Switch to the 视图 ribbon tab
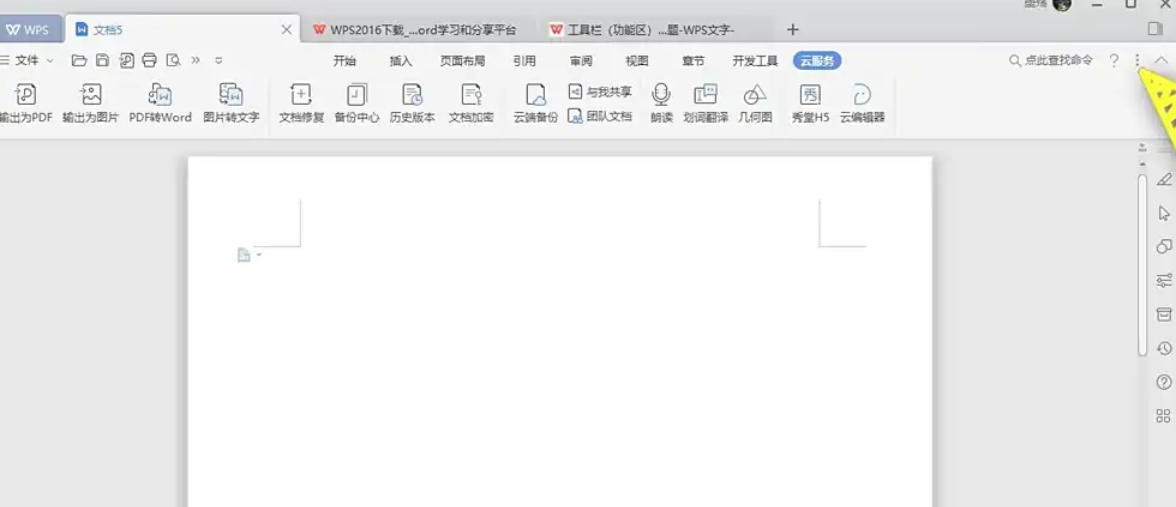Screen dimensions: 1176x507 (x=637, y=62)
